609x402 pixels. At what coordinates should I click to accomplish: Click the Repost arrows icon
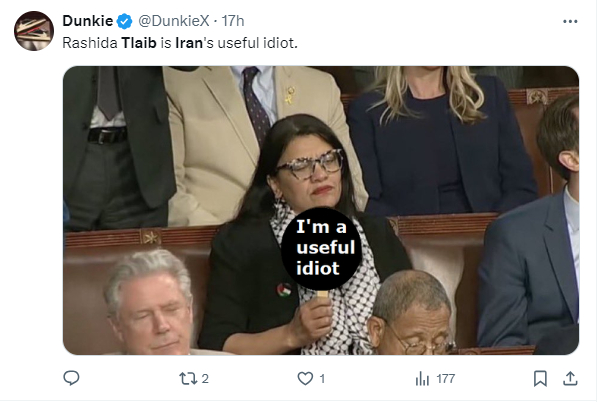pyautogui.click(x=185, y=379)
